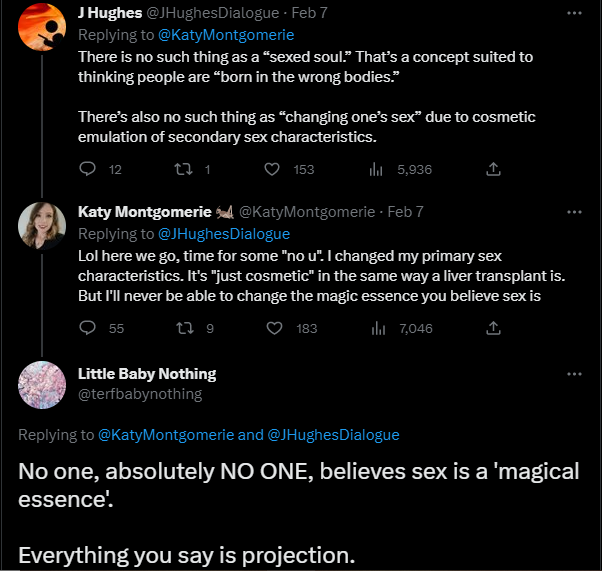This screenshot has height=571, width=602.
Task: Open Katy Montgomerie's profile picture
Action: 42,226
